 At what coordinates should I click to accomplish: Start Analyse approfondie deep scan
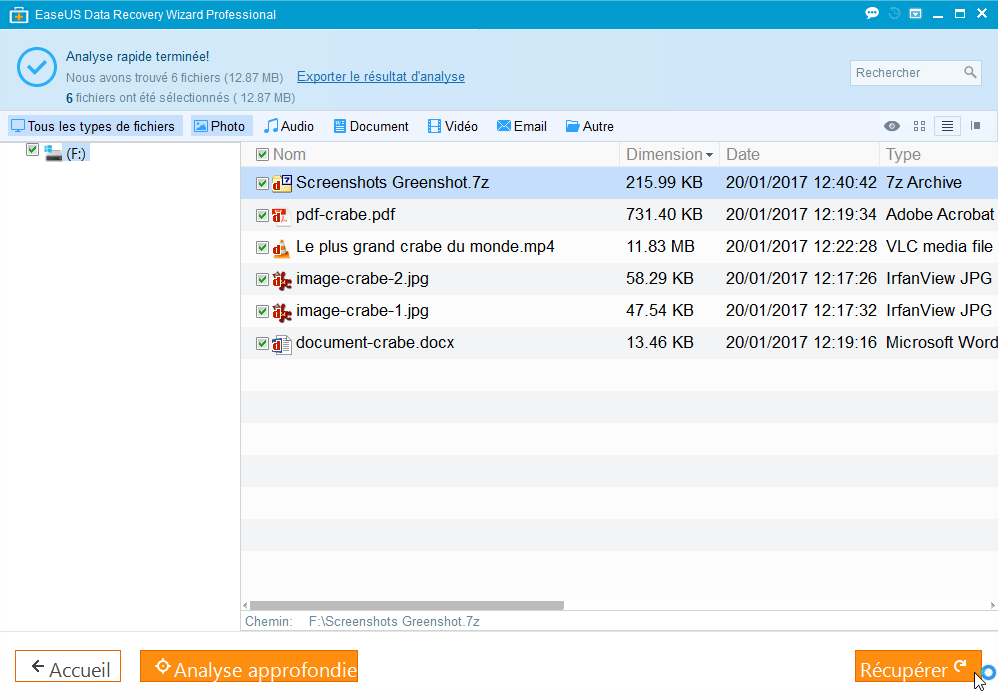[x=249, y=666]
